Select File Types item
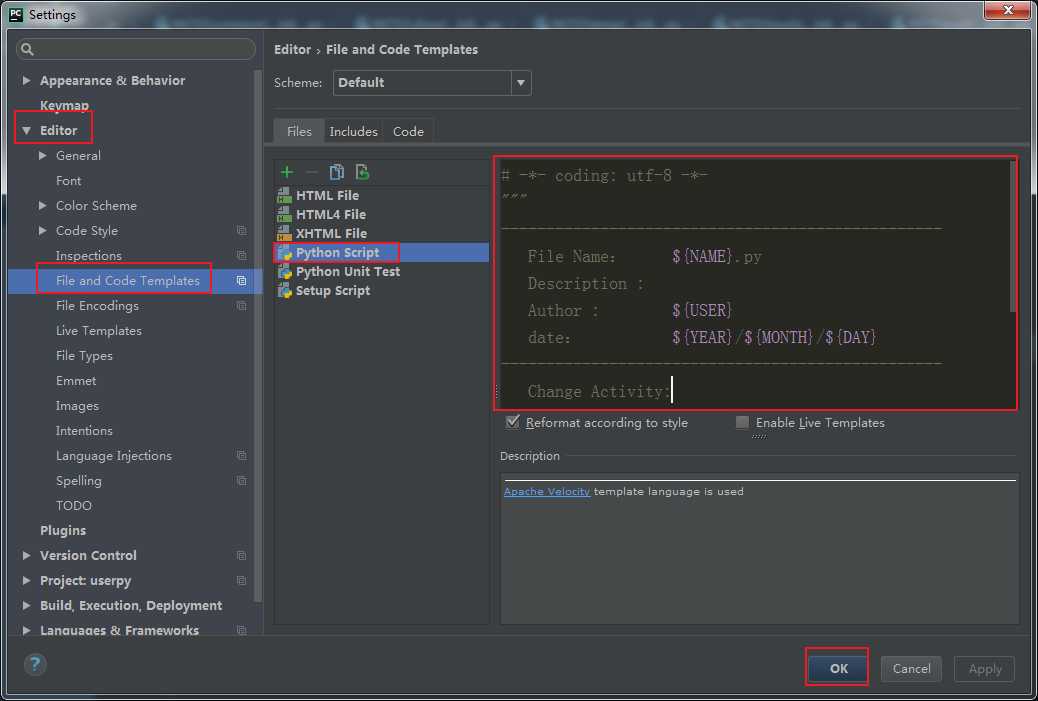The image size is (1038, 701). click(x=84, y=355)
